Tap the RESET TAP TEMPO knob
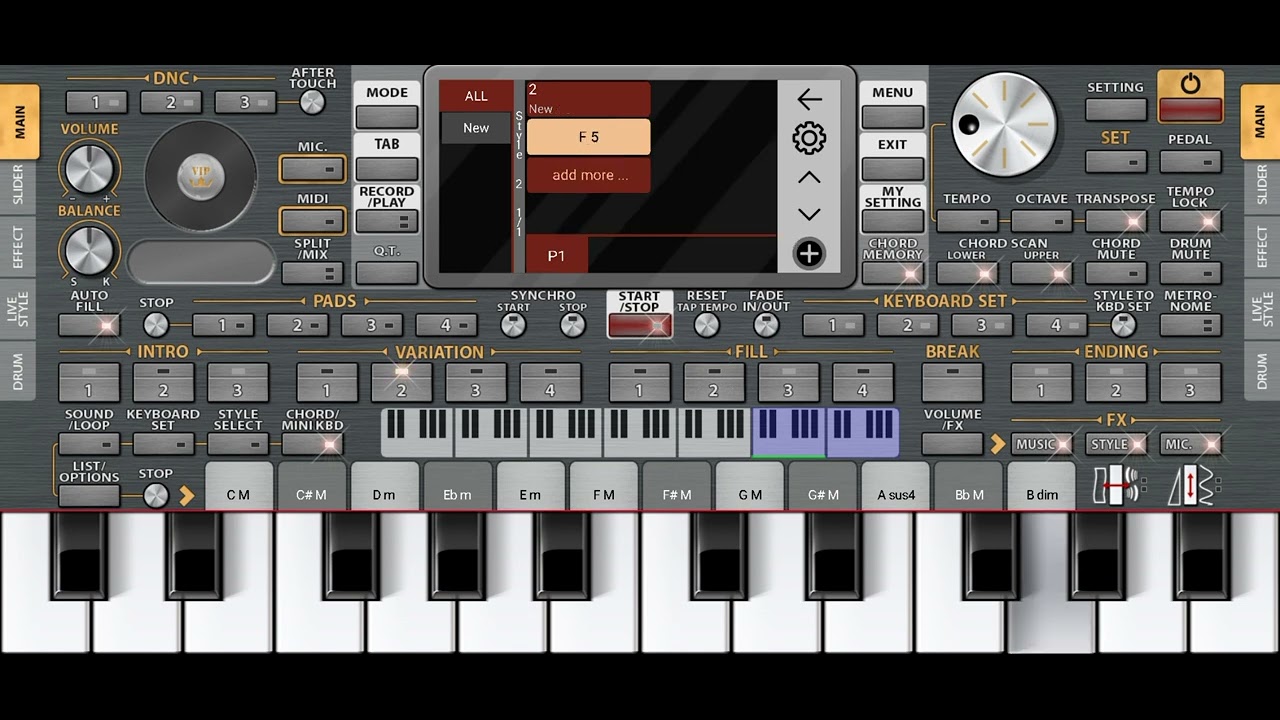 (x=707, y=325)
